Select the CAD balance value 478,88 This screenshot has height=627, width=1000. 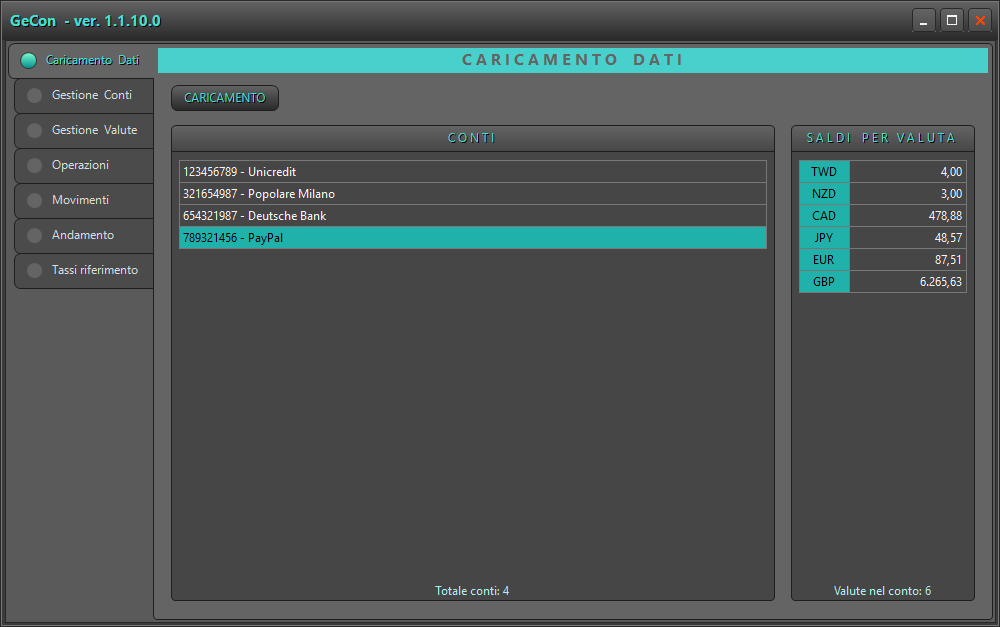[x=907, y=216]
